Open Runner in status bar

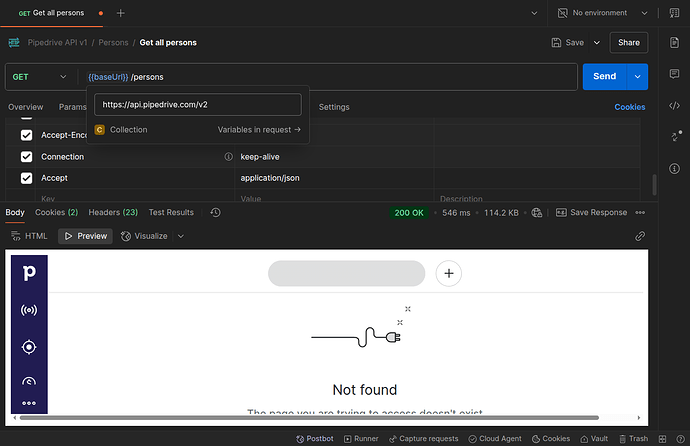click(361, 439)
